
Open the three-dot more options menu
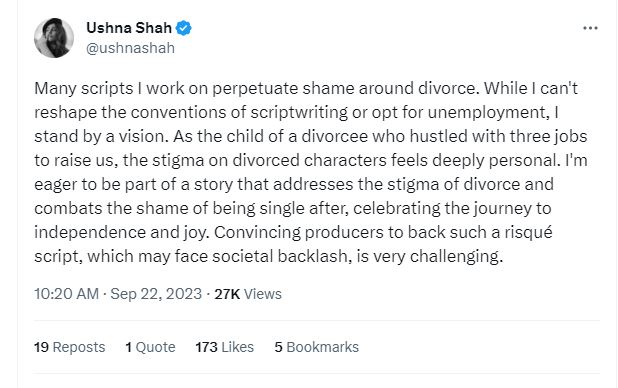click(590, 28)
